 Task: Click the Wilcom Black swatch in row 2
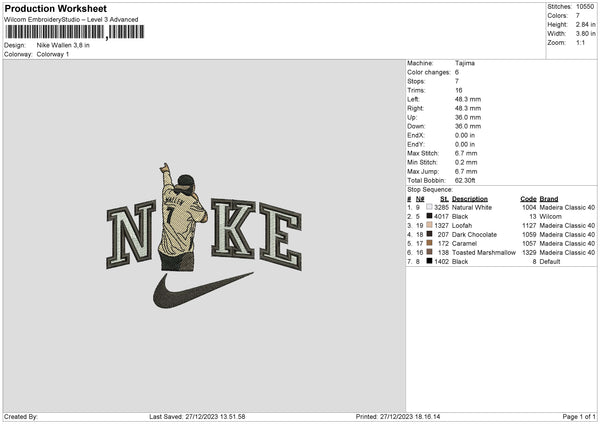(x=429, y=216)
